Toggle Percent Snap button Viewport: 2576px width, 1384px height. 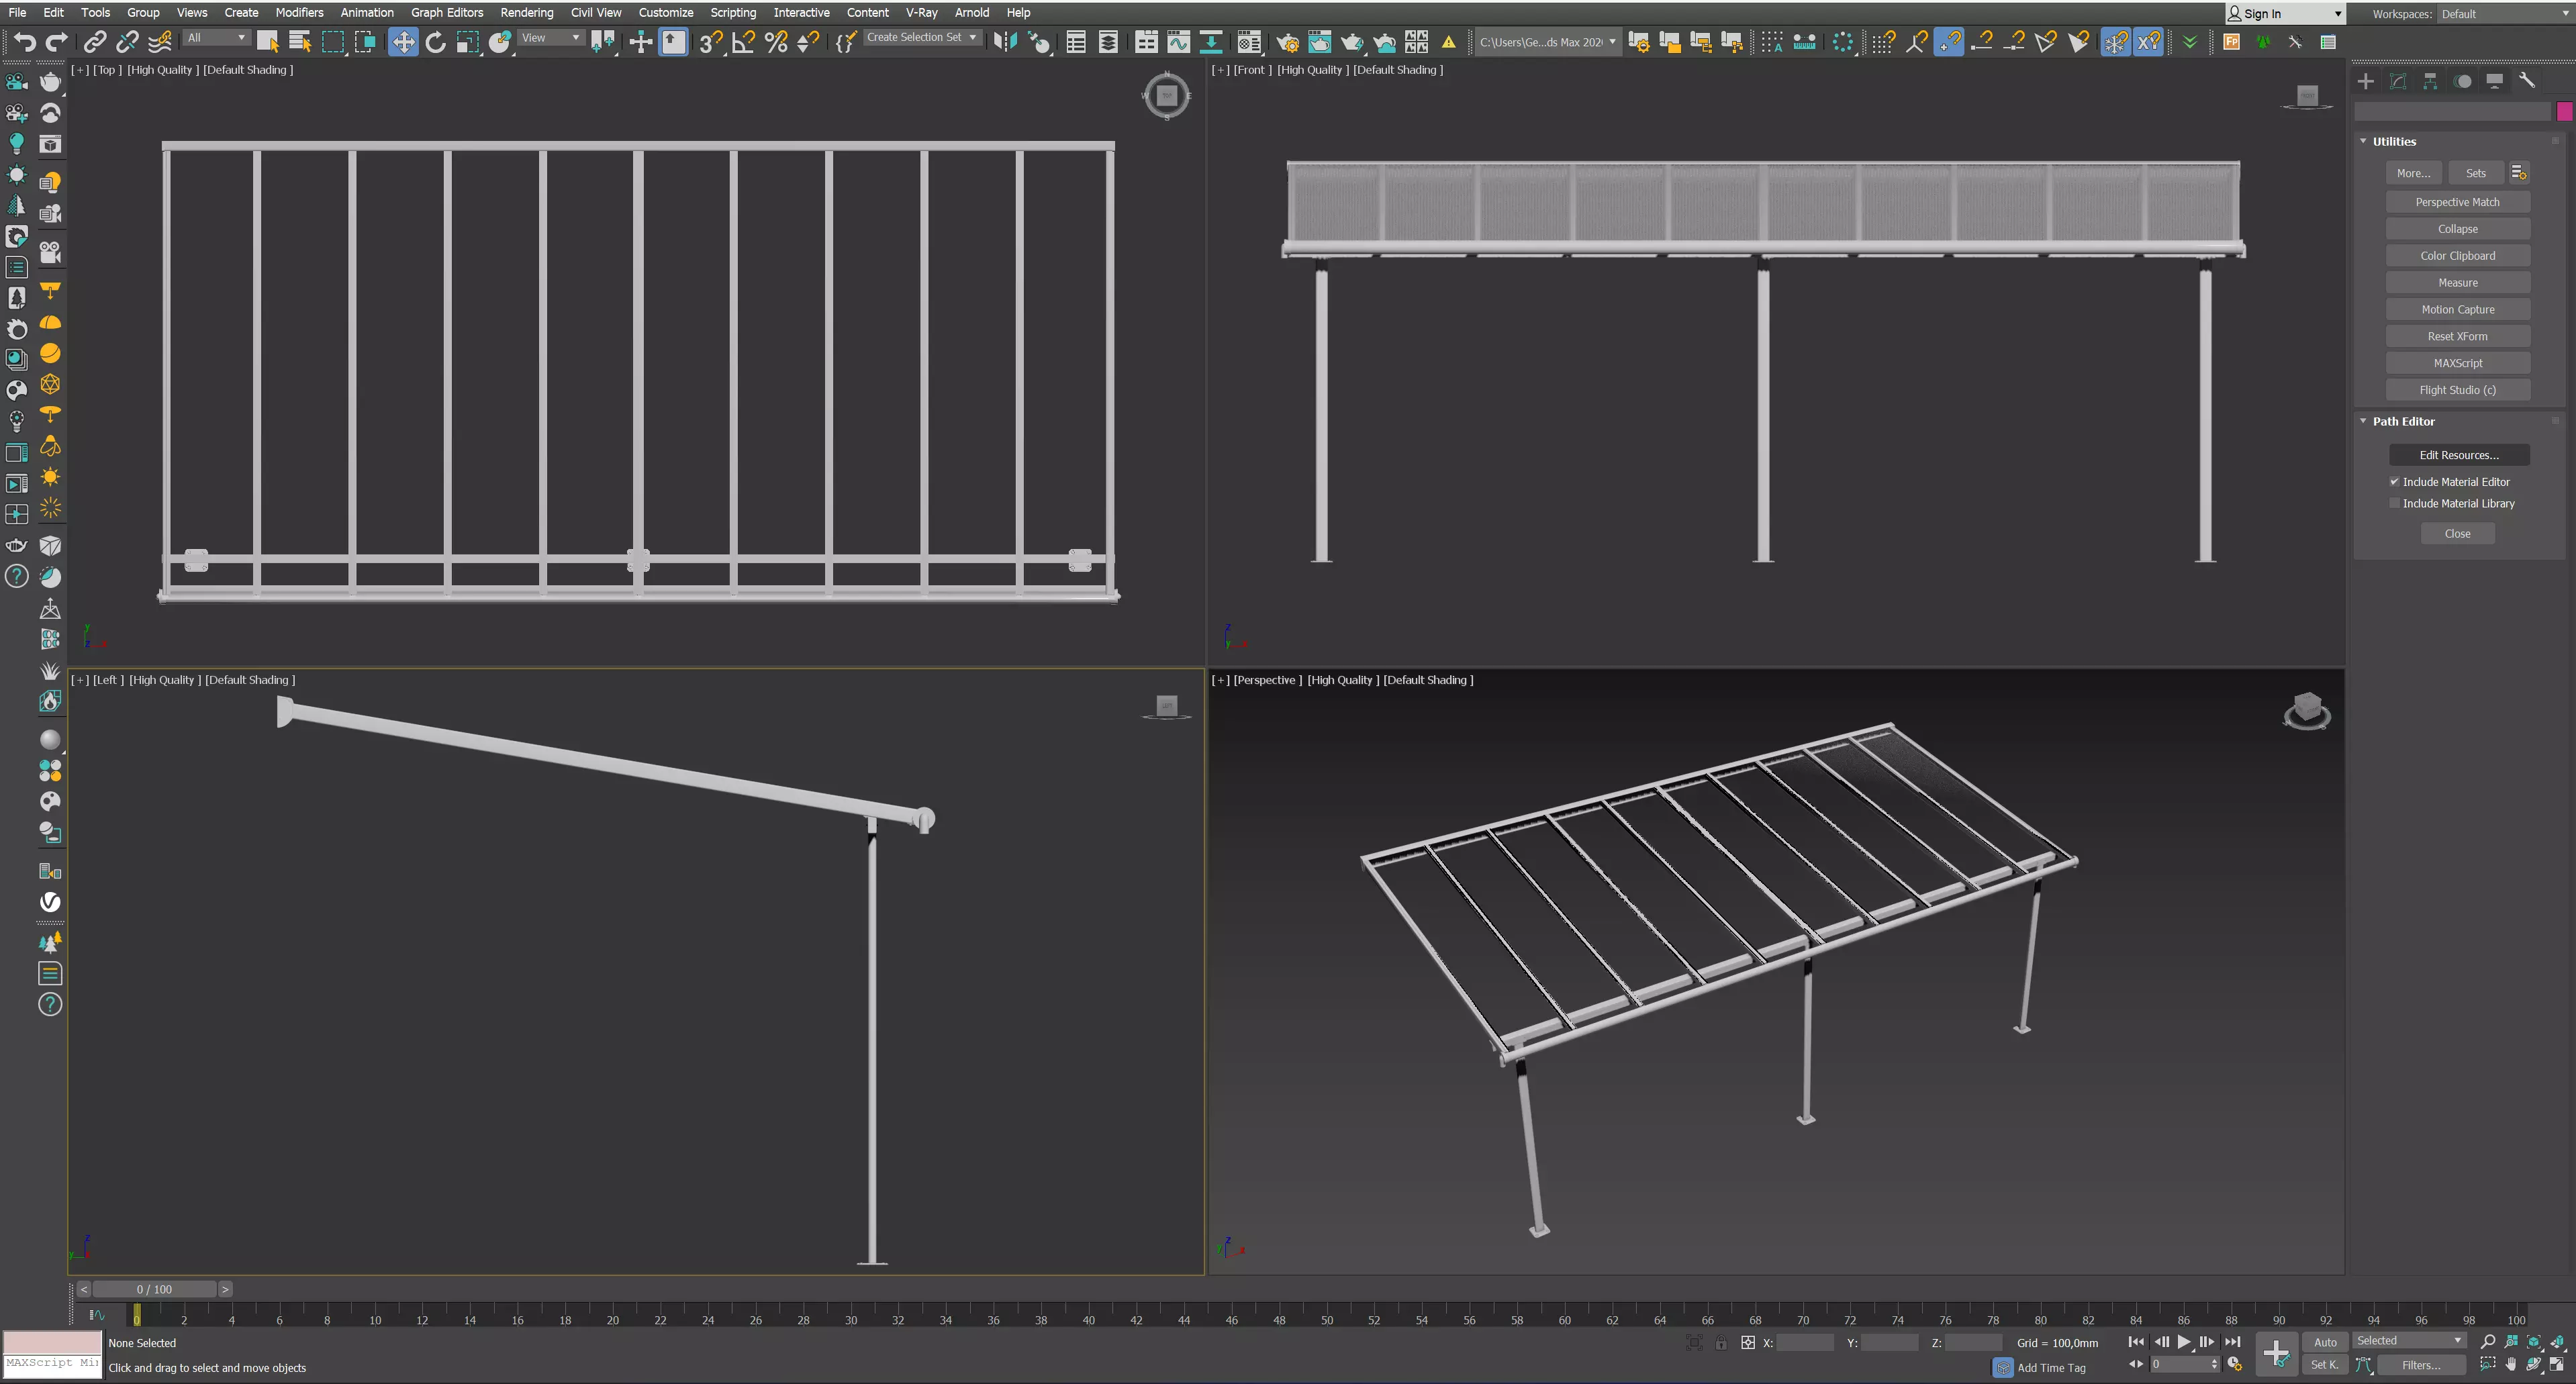776,42
